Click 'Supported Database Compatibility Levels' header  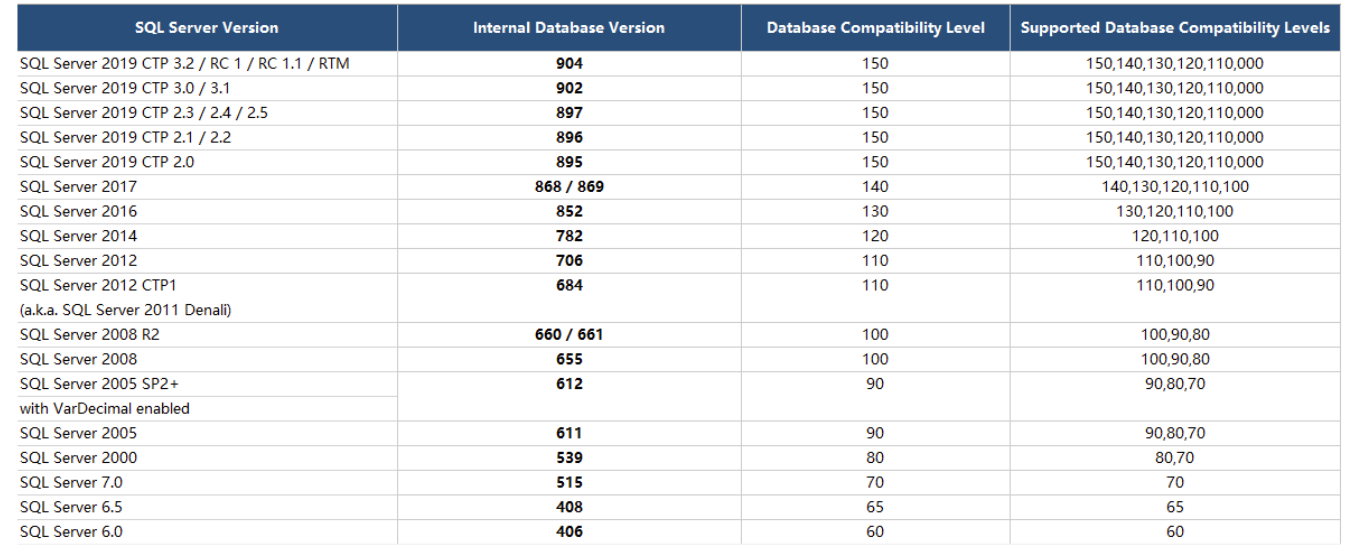[x=1175, y=28]
